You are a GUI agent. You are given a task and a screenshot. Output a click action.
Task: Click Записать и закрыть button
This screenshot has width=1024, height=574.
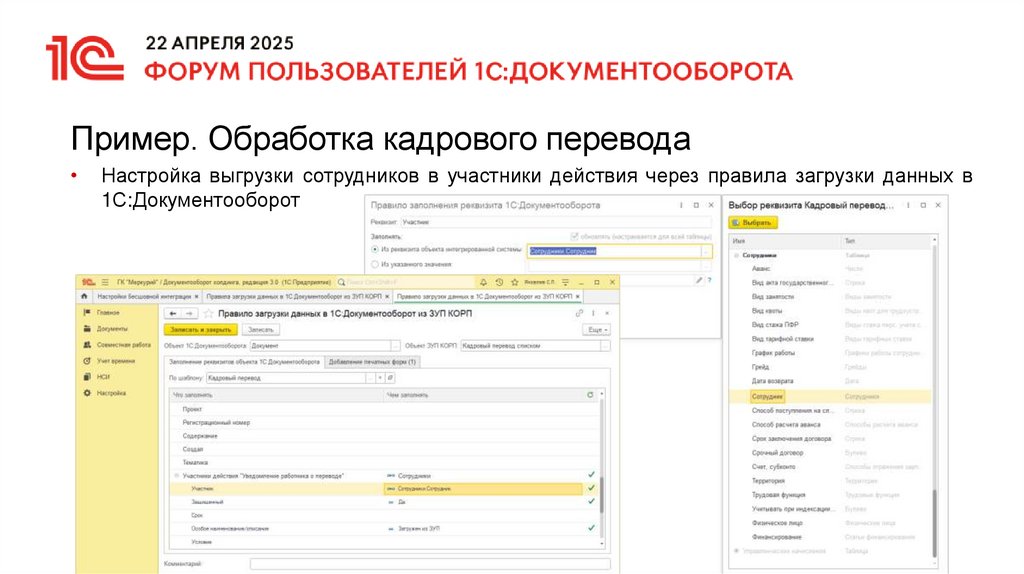pyautogui.click(x=201, y=330)
